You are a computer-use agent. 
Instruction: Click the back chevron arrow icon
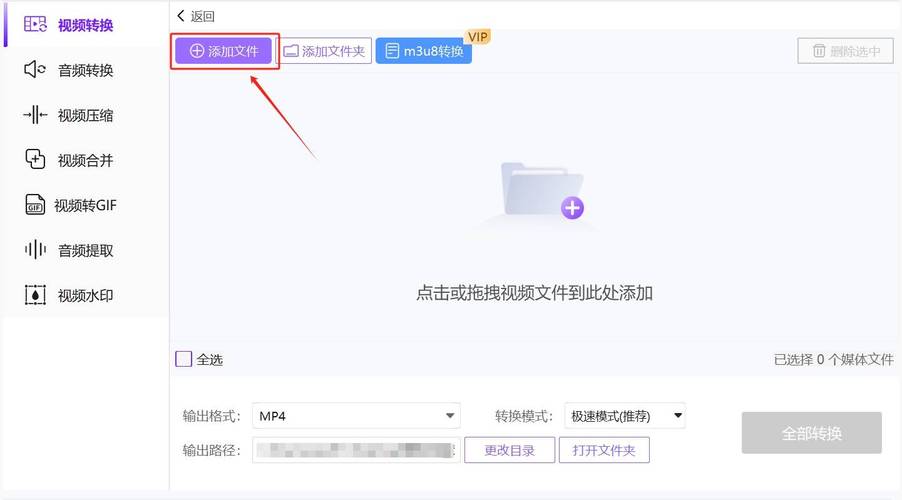(181, 16)
